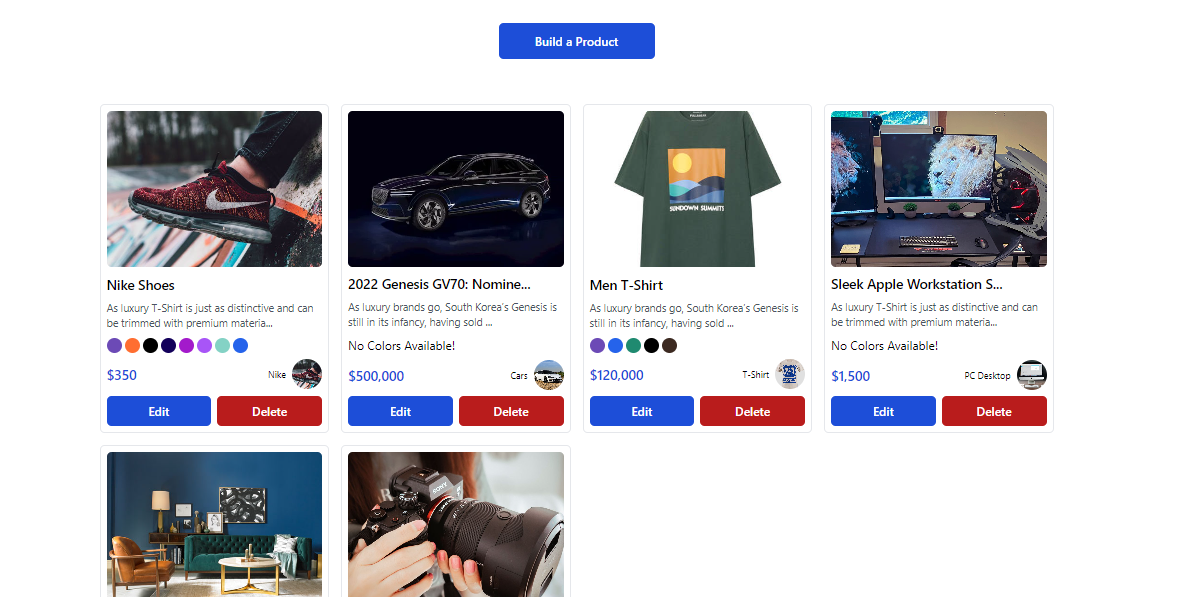1184x597 pixels.
Task: Open the Genesis GV70 car image
Action: [x=456, y=189]
